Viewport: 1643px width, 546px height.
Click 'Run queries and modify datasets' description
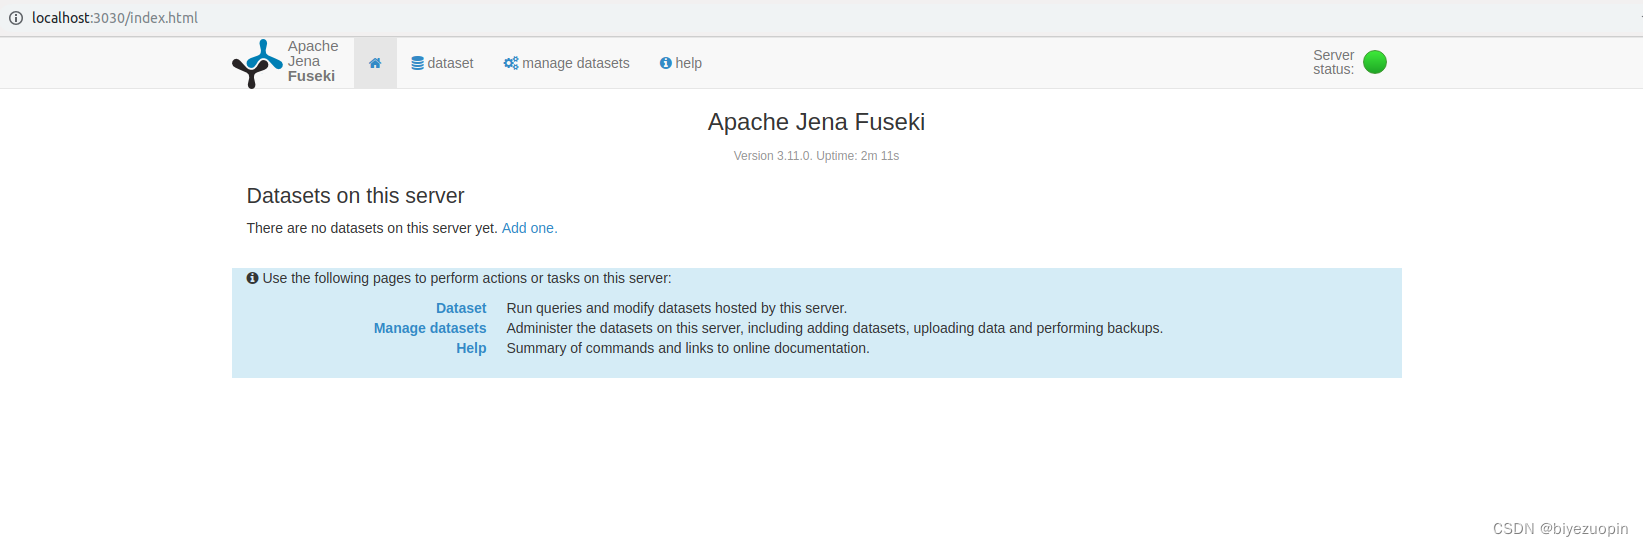676,308
